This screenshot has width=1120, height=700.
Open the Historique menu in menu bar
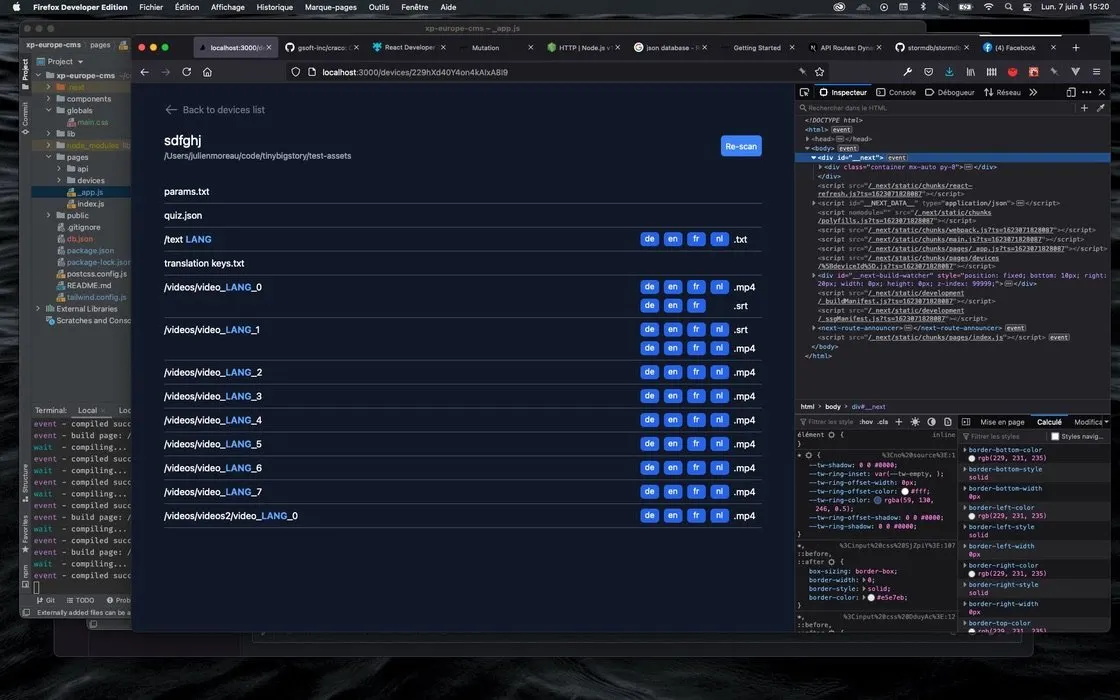(x=274, y=7)
